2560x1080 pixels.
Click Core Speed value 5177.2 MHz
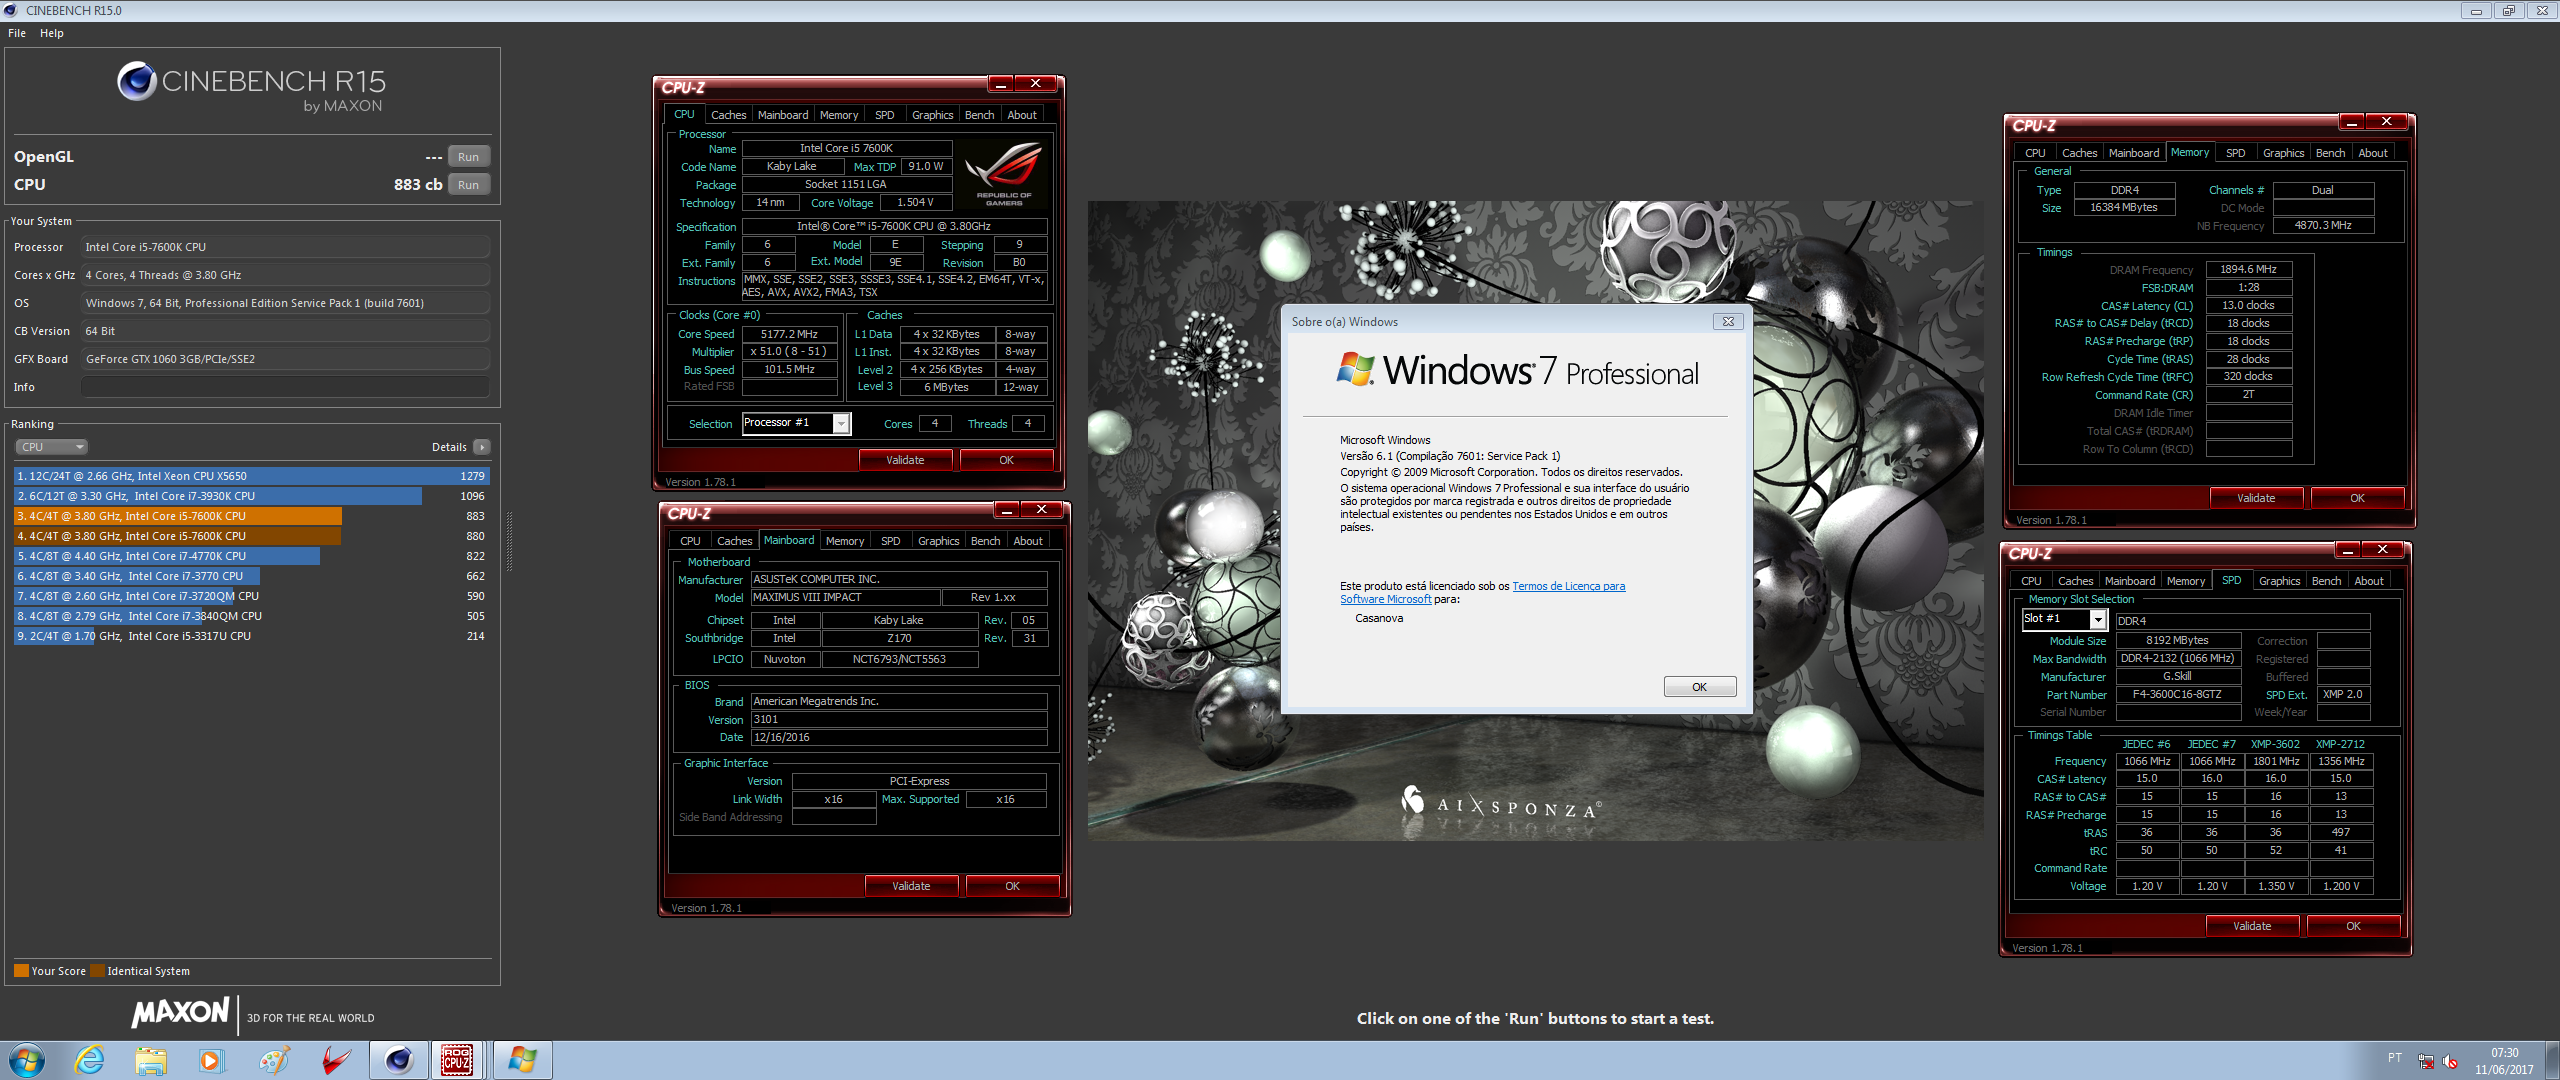tap(789, 334)
